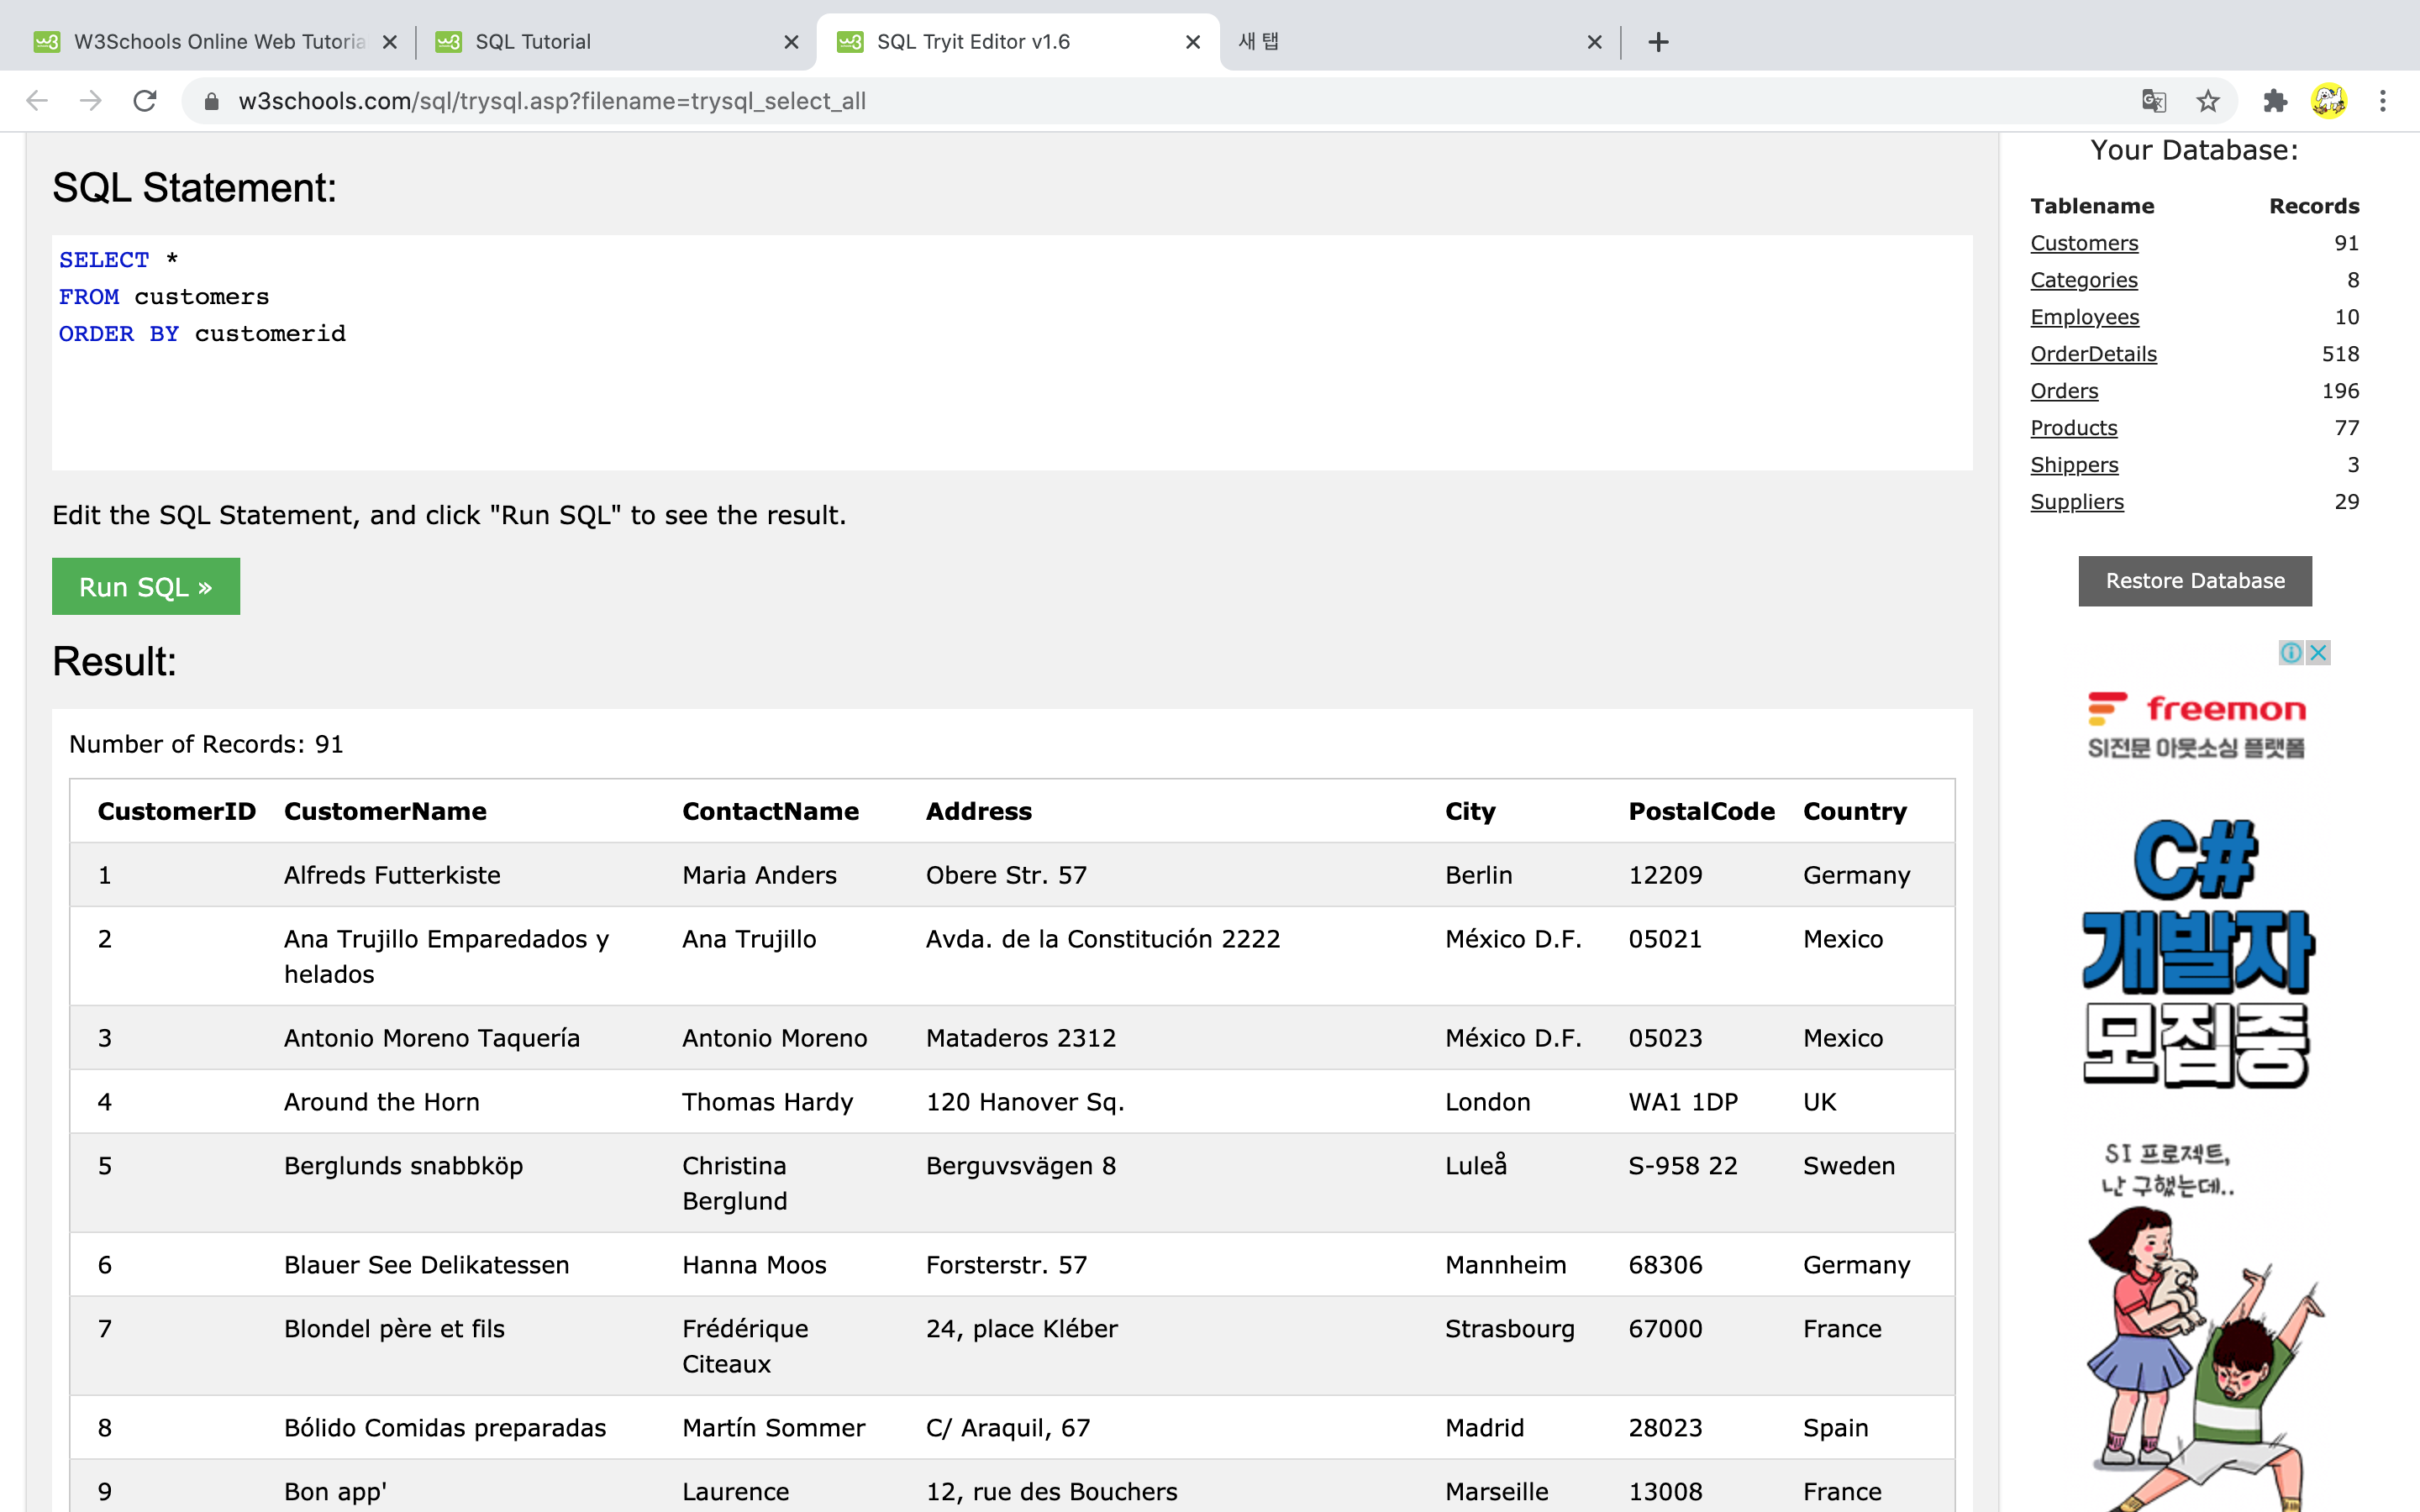Open Chrome three-dot menu
The image size is (2420, 1512).
[x=2383, y=101]
